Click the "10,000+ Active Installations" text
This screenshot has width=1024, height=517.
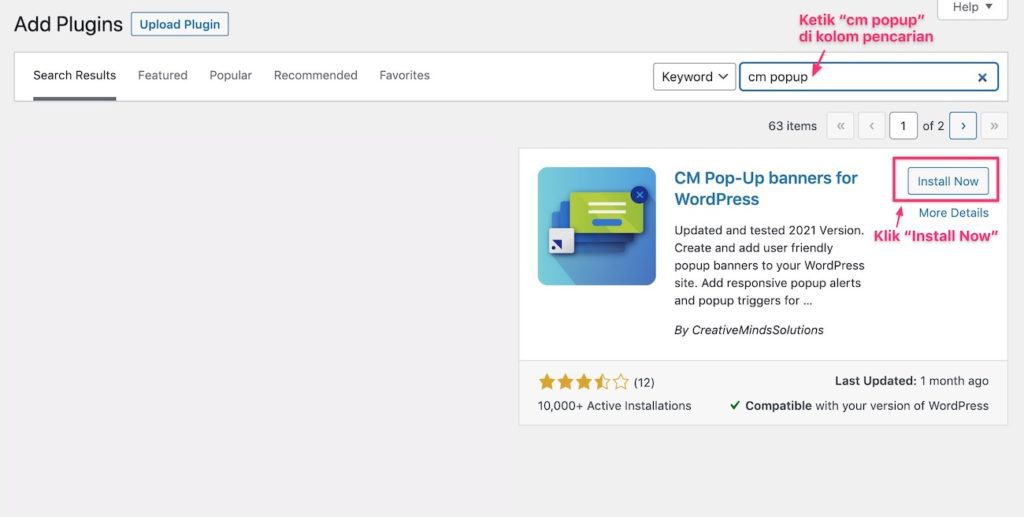[x=615, y=405]
